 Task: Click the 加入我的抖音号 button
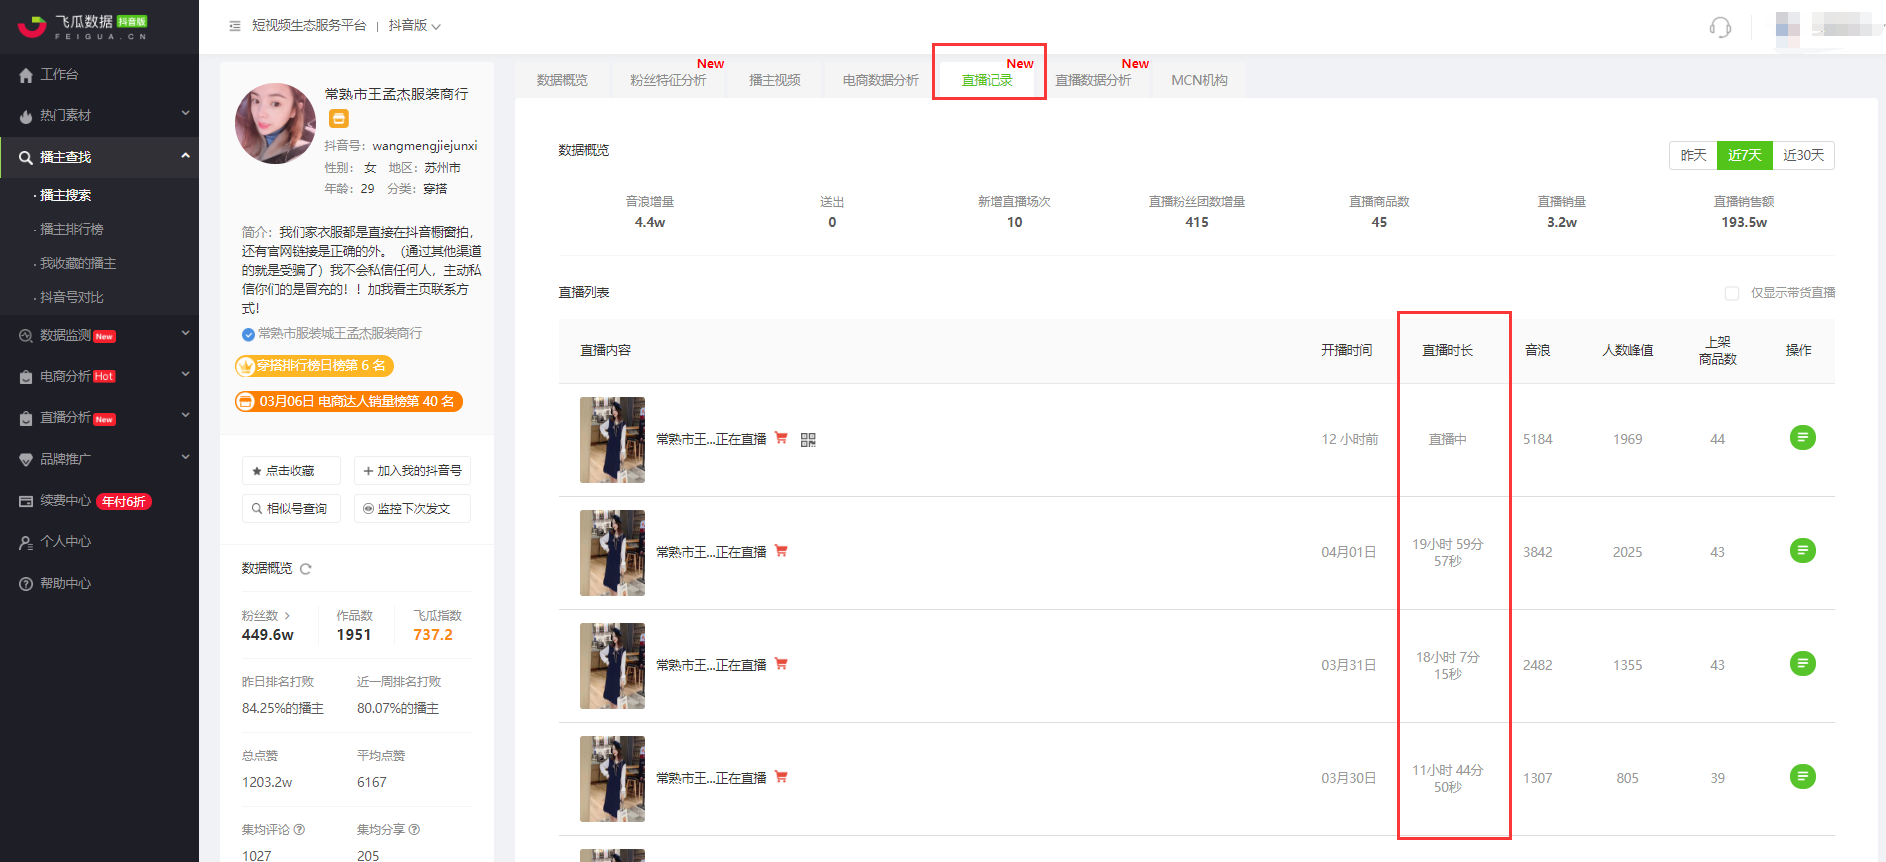tap(412, 471)
